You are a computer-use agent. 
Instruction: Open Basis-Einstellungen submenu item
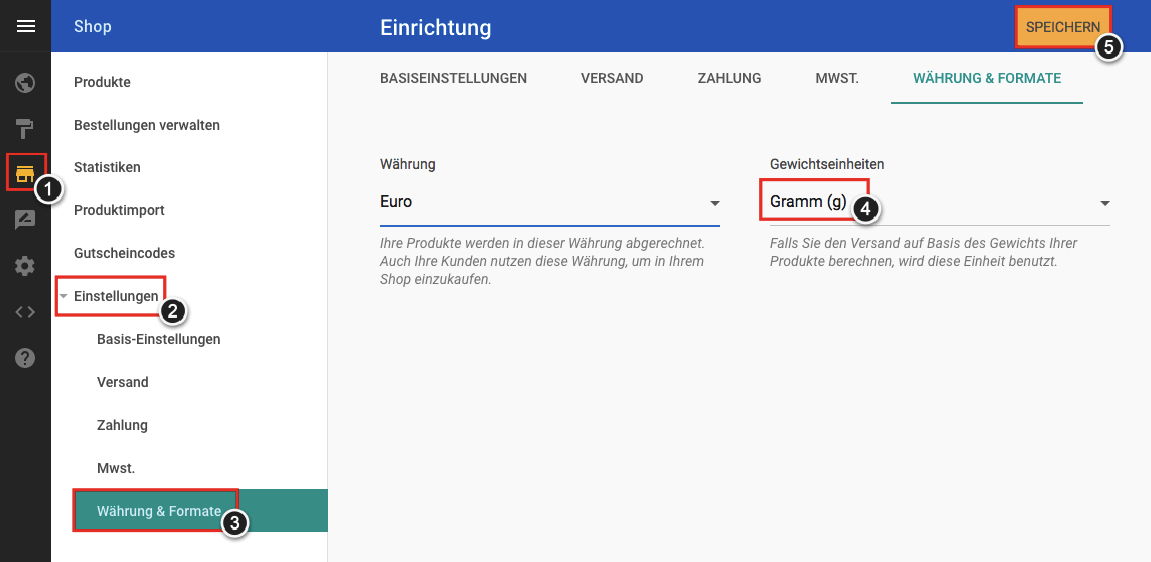[159, 339]
